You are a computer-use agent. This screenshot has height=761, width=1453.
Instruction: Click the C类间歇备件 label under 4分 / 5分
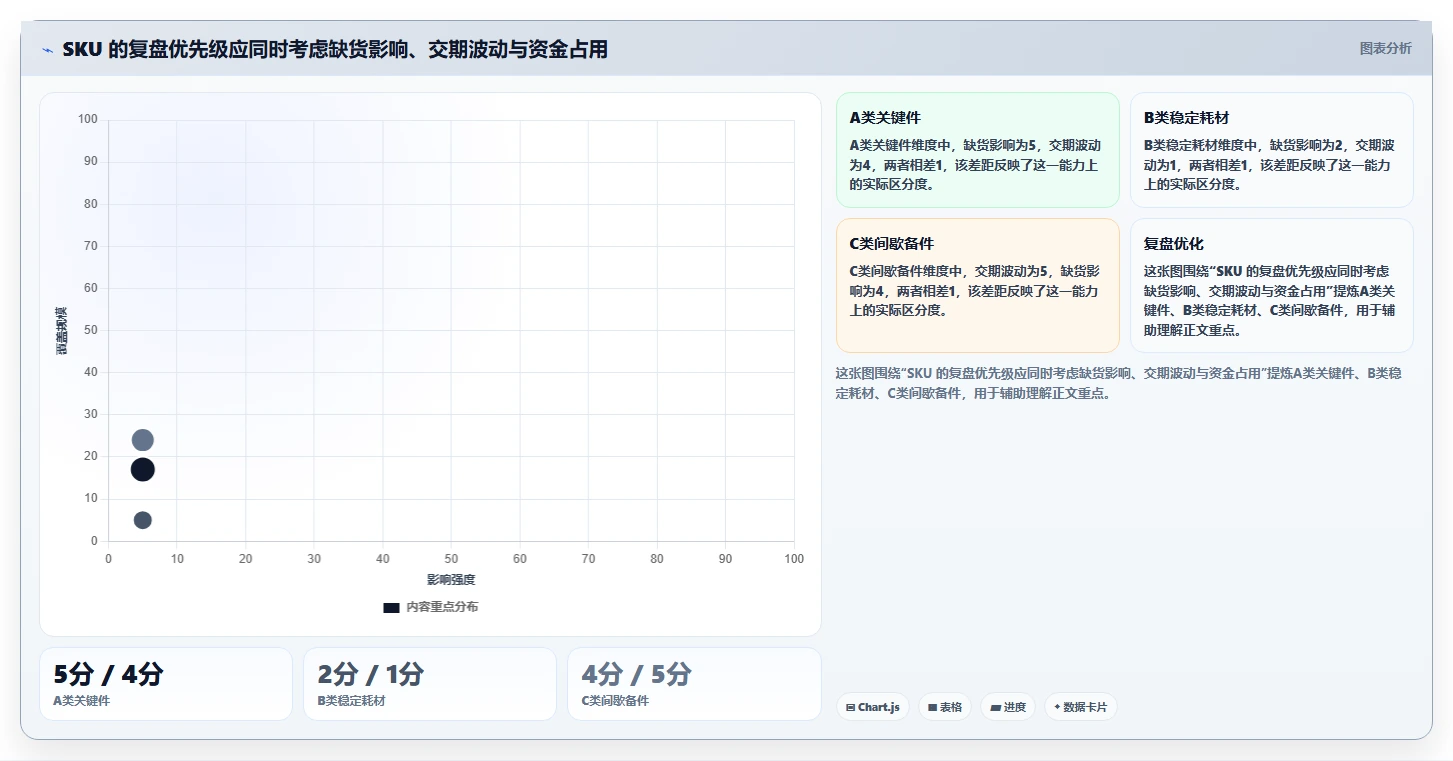click(615, 701)
